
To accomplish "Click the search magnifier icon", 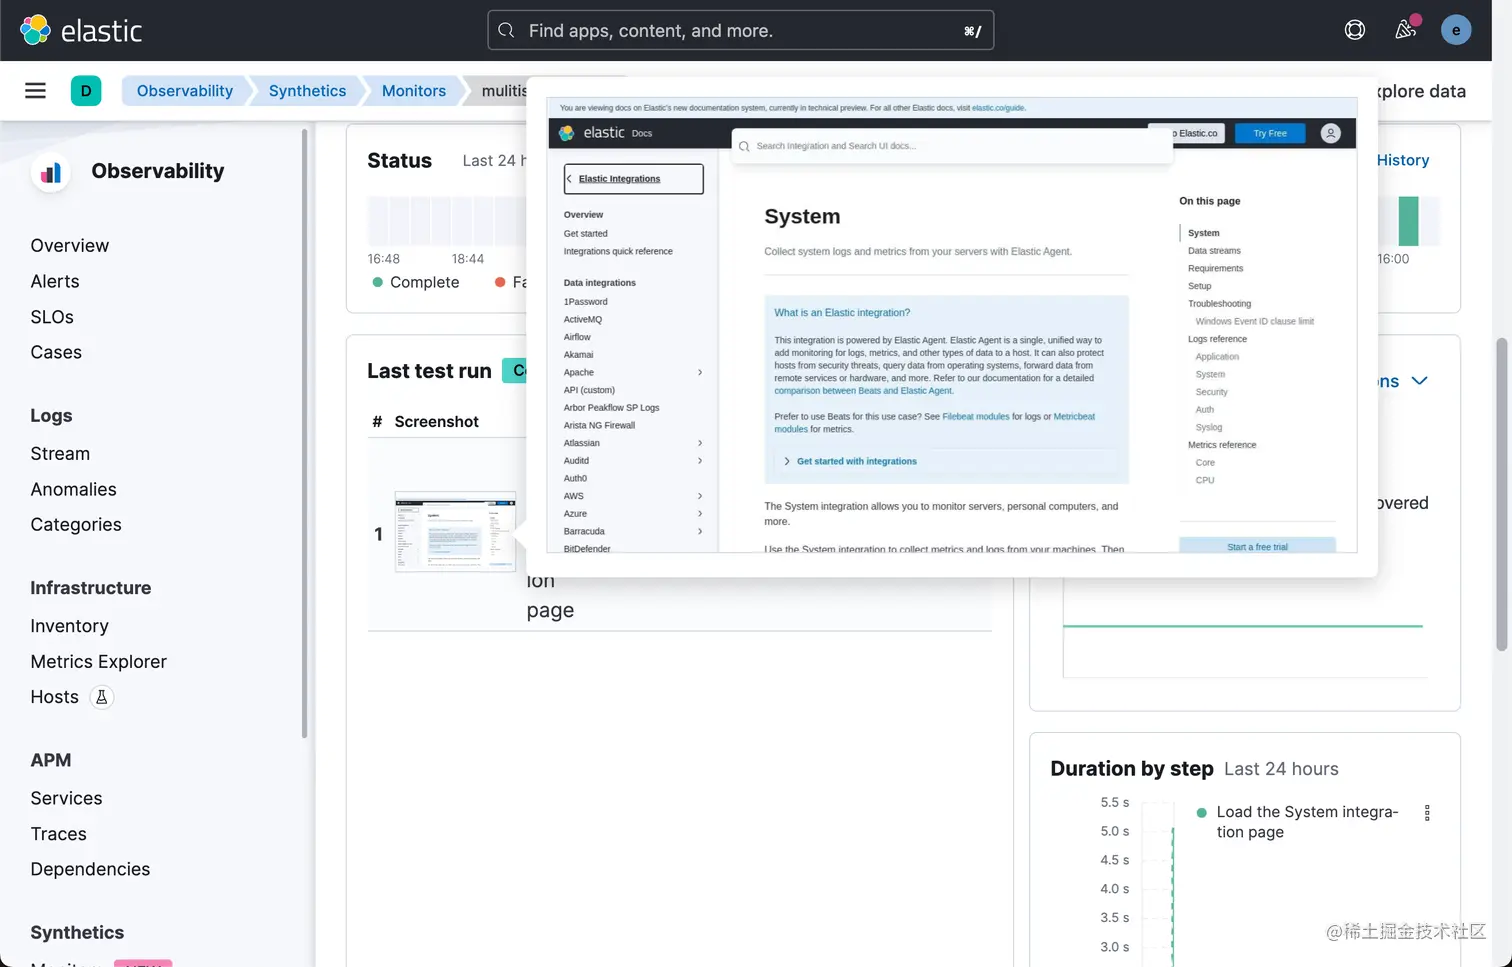I will (507, 30).
